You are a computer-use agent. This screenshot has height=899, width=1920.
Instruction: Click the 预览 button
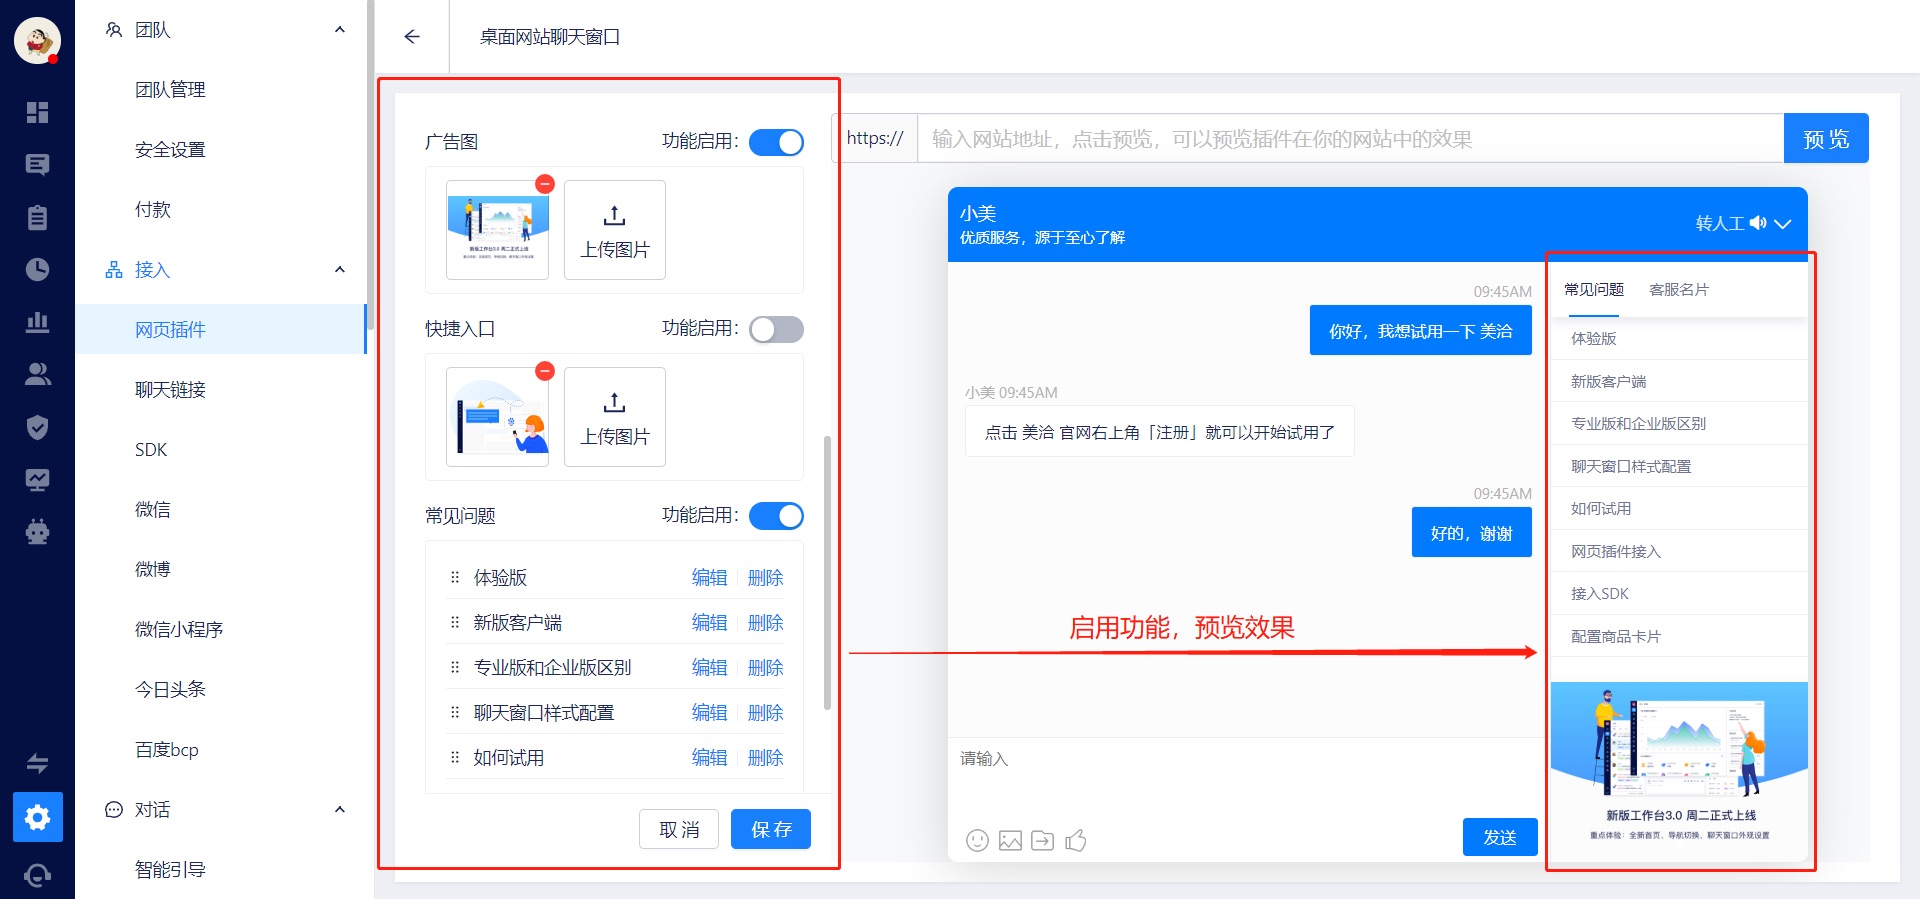(1826, 138)
